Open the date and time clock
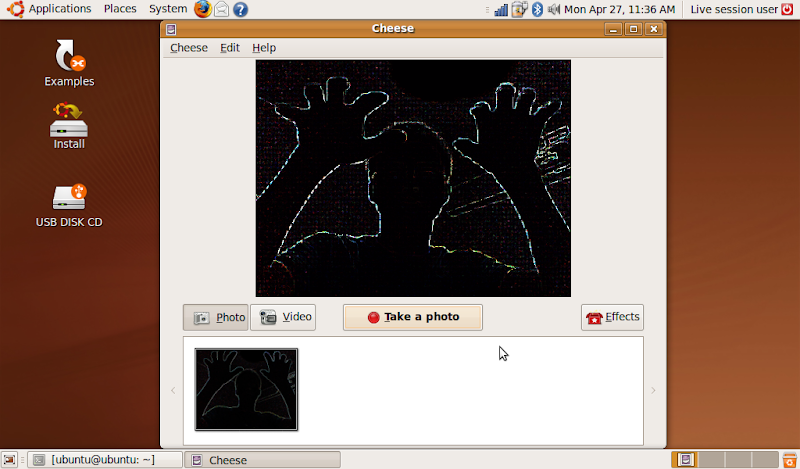Screen dimensions: 800x469 [619, 10]
